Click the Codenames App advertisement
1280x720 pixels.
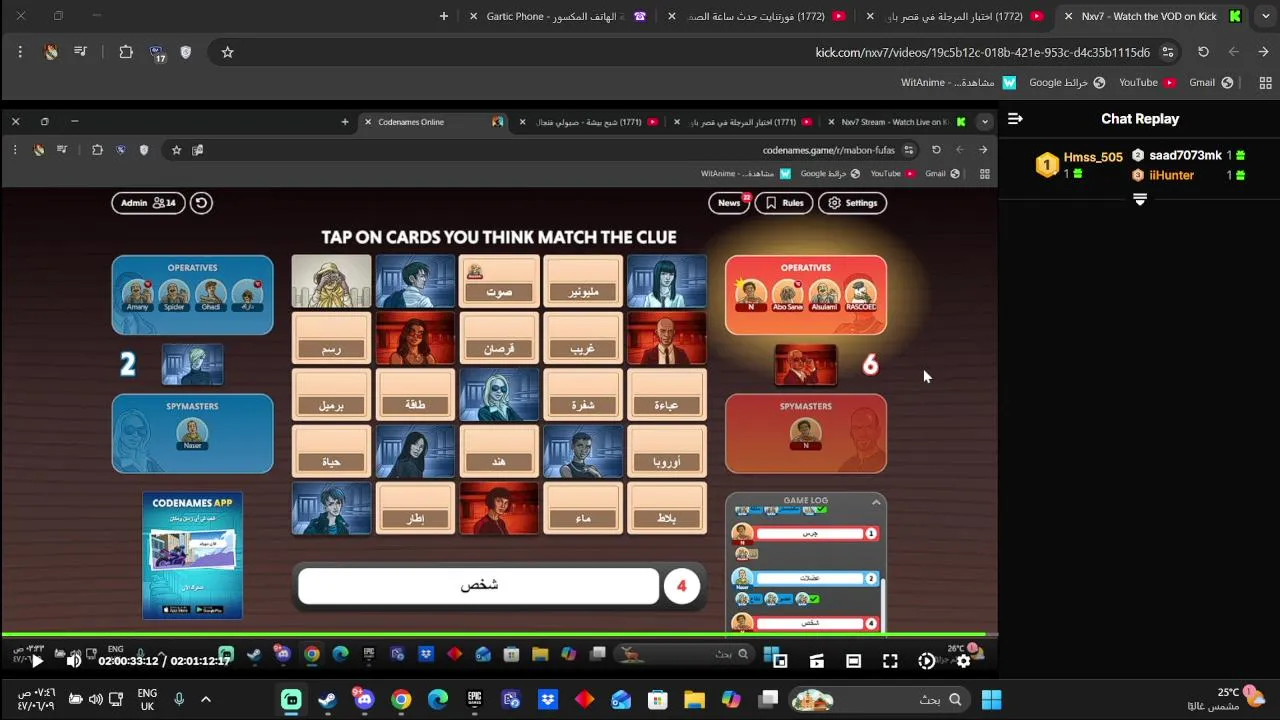click(192, 555)
